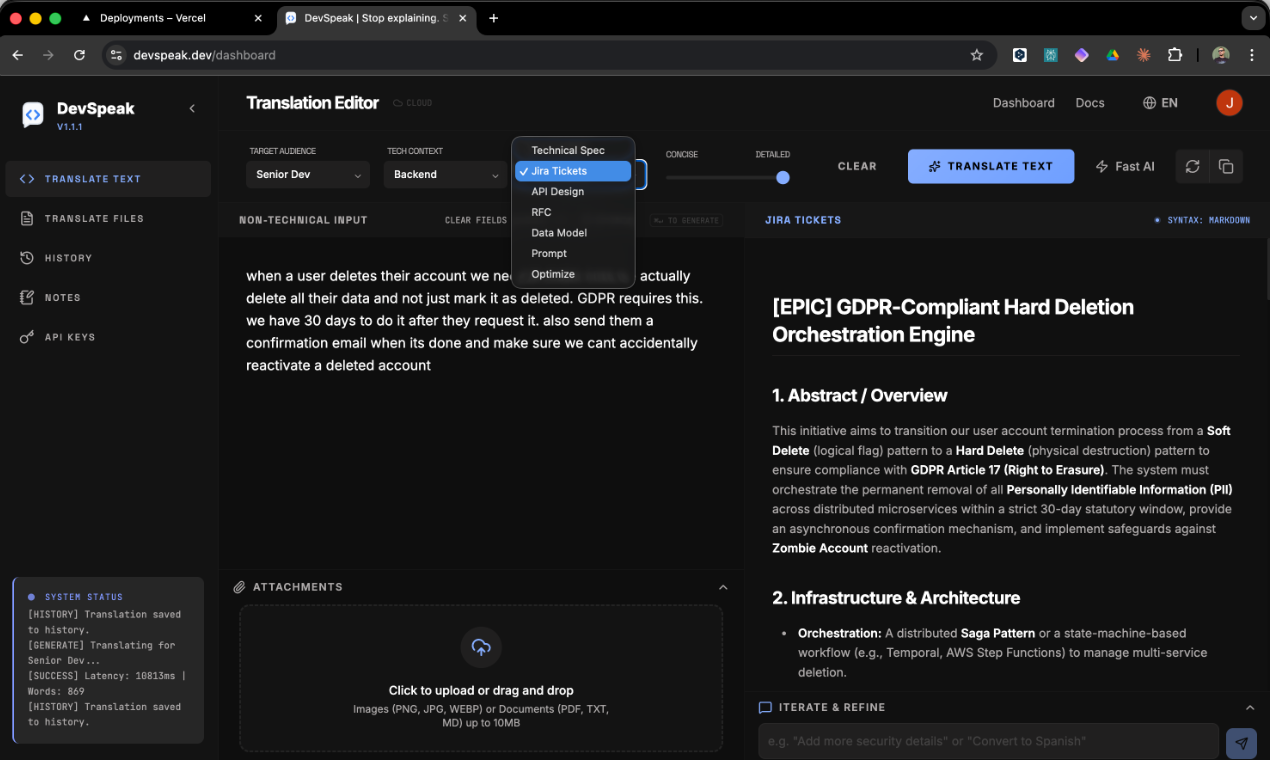Click the upload cloud icon in Attachments
The image size is (1270, 760).
tap(481, 648)
